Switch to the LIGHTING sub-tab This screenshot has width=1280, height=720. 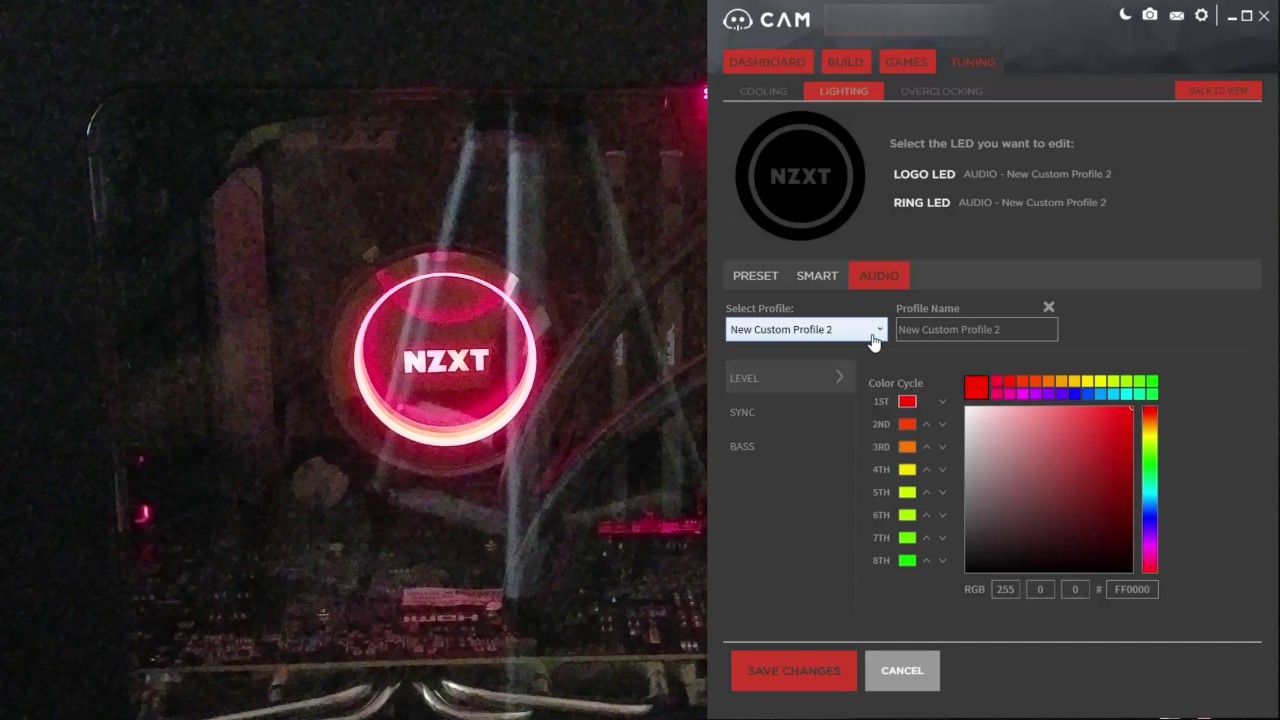tap(844, 91)
